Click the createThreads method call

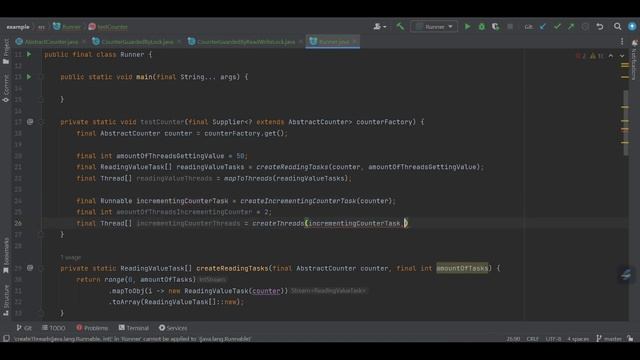278,223
